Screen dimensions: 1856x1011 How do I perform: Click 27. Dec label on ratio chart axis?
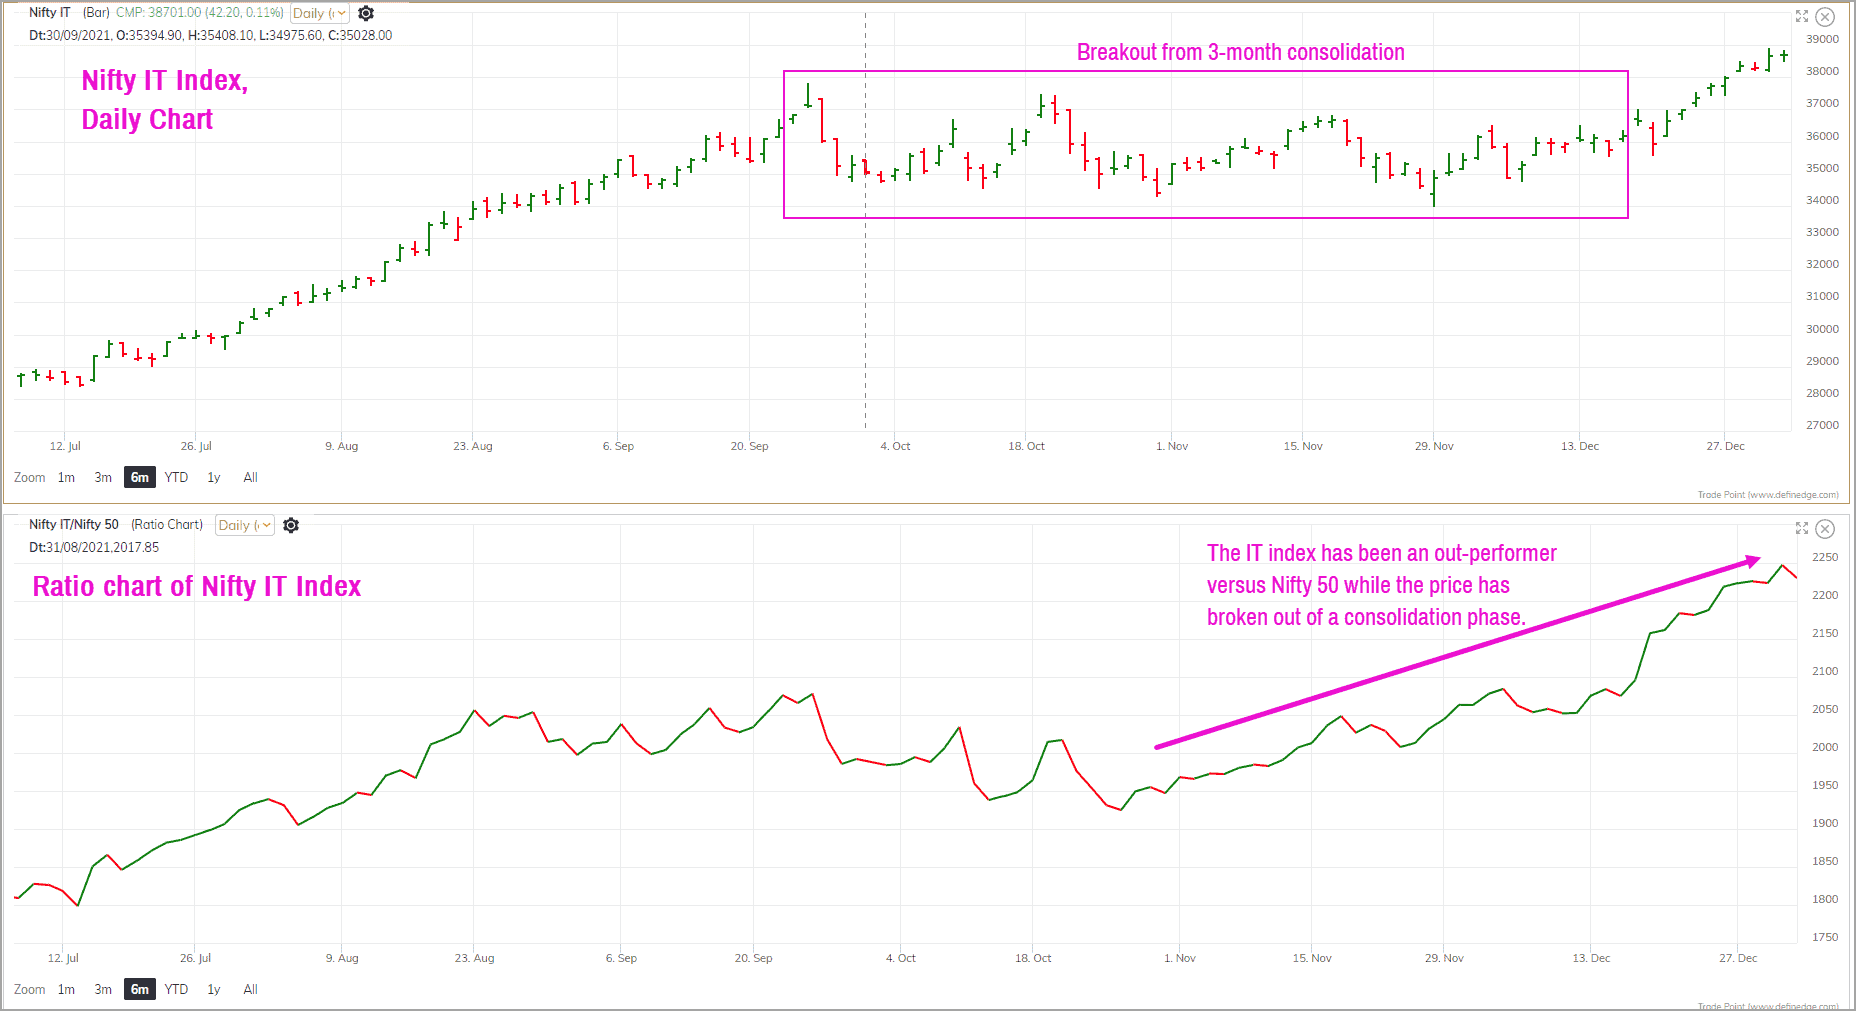pos(1738,958)
